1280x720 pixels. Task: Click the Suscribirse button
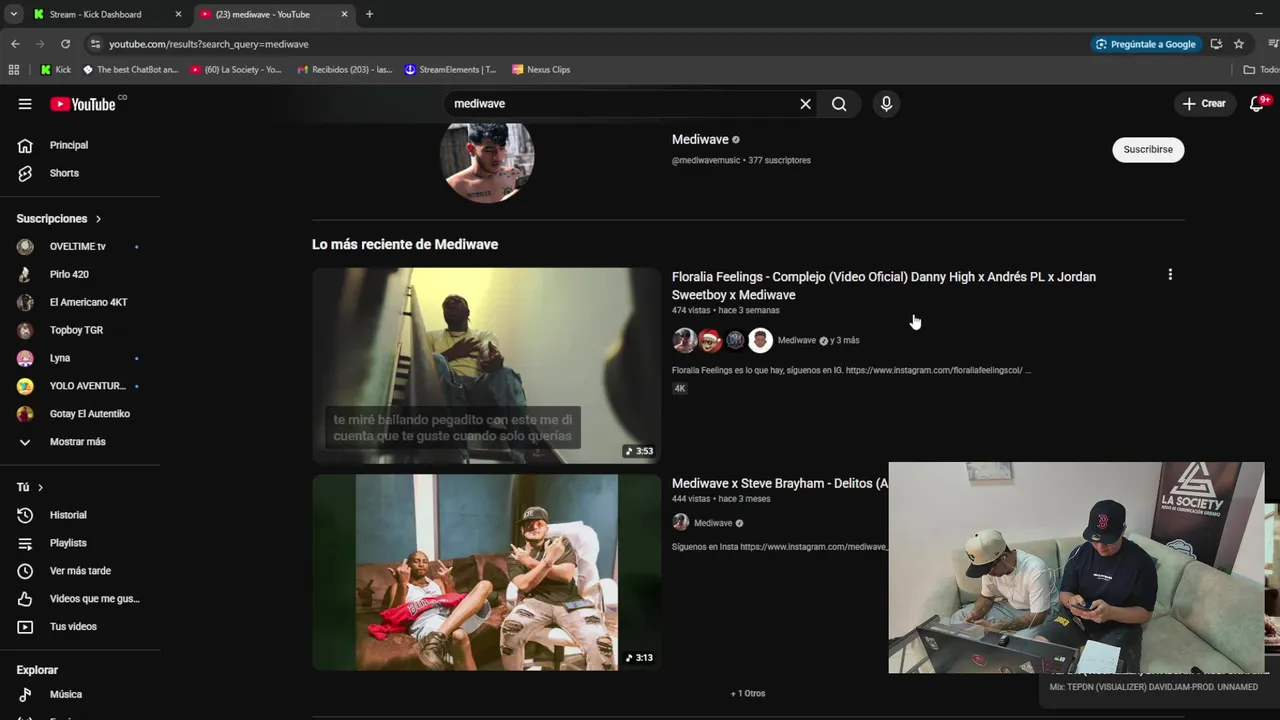coord(1148,149)
